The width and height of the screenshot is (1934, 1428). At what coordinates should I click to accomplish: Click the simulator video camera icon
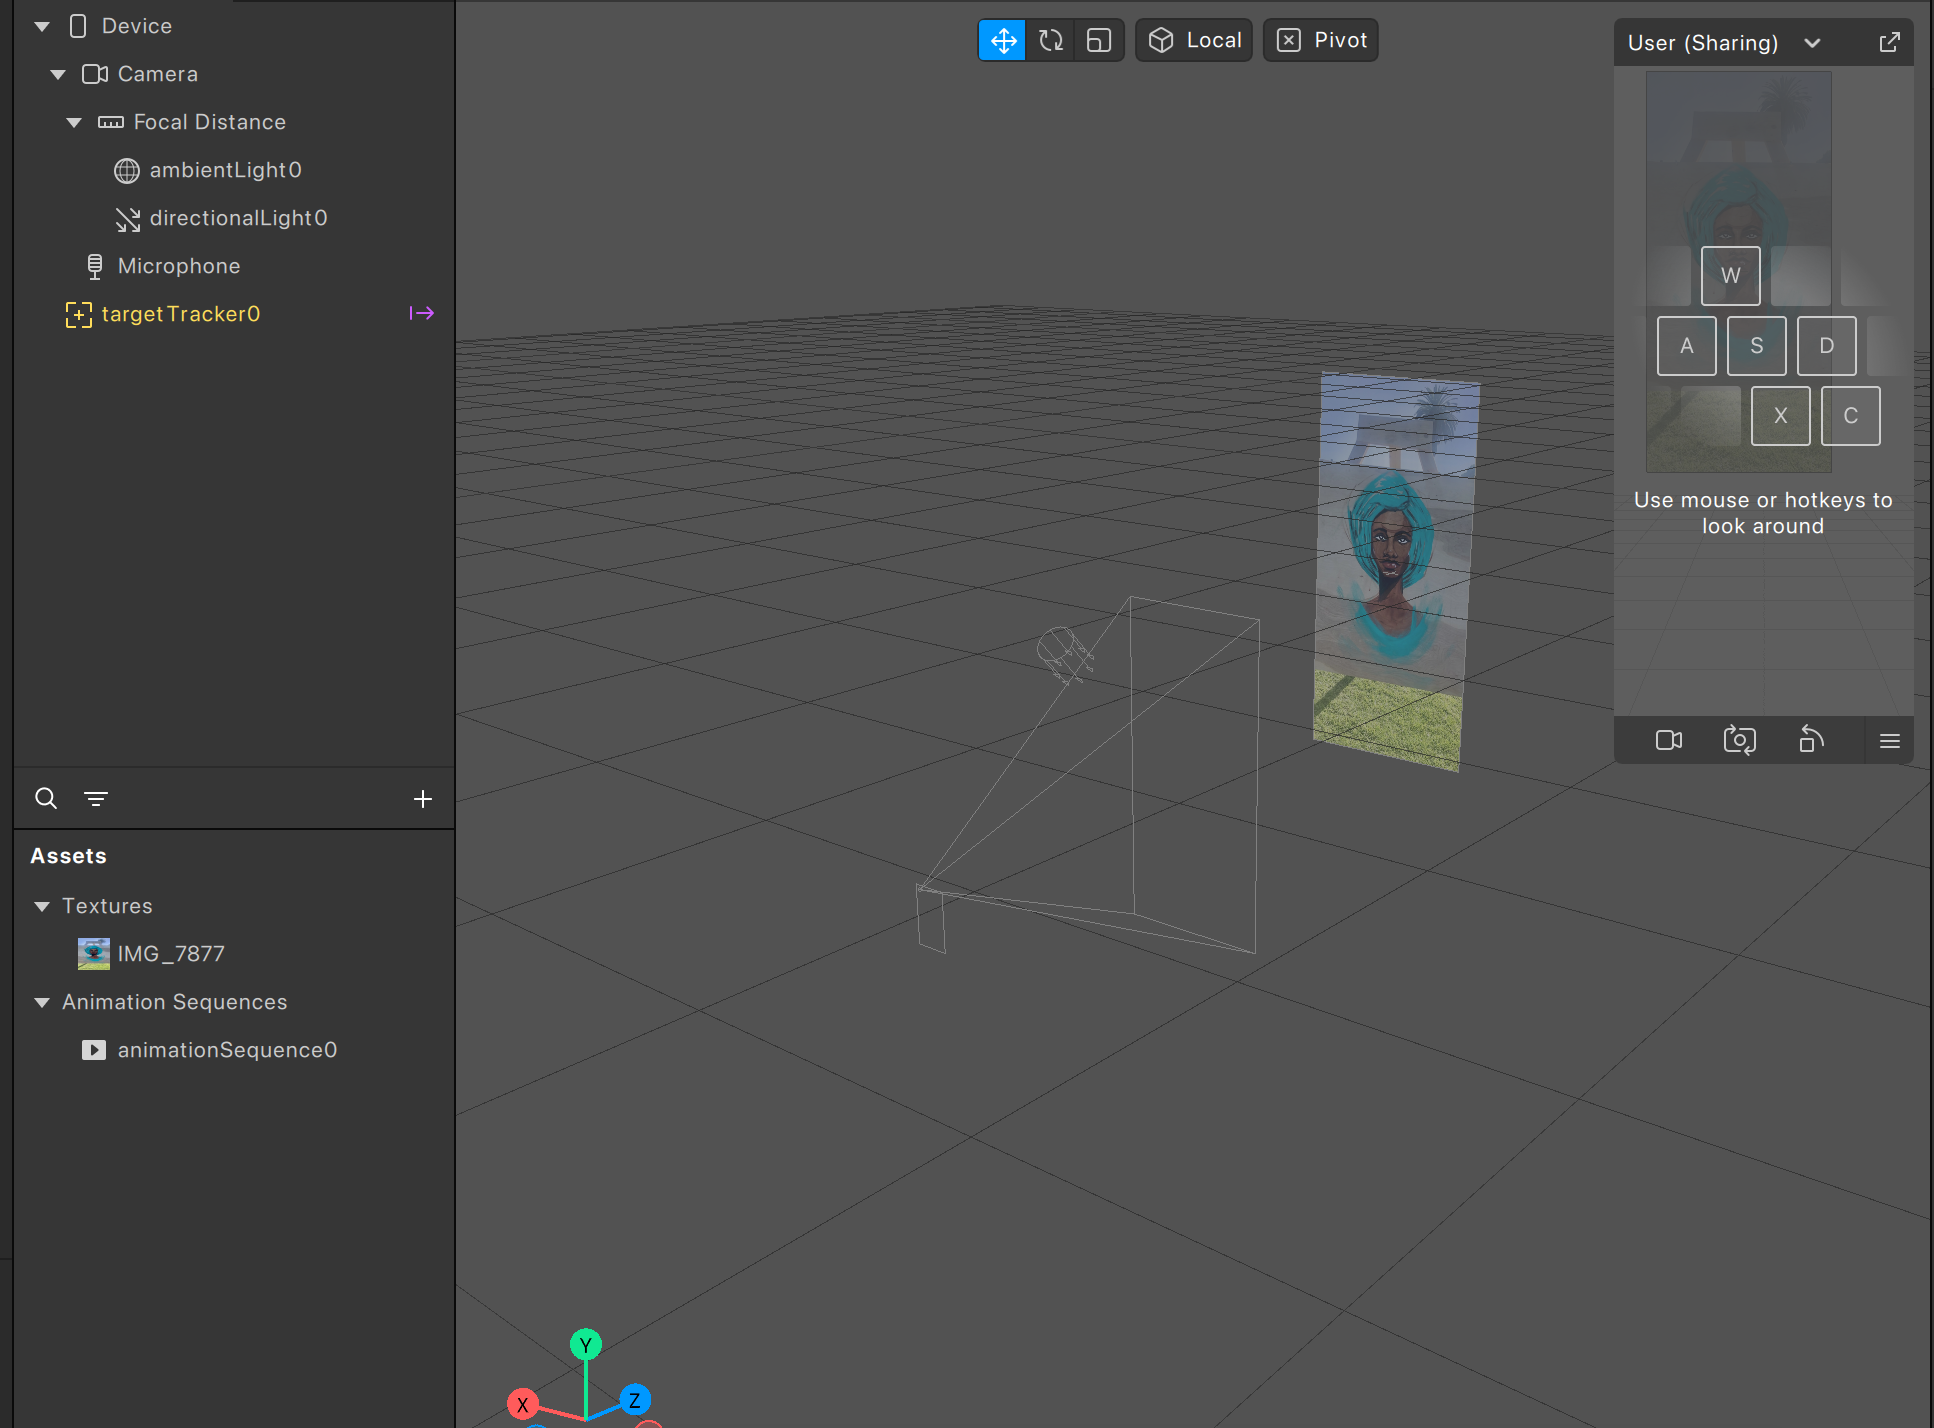[x=1669, y=741]
